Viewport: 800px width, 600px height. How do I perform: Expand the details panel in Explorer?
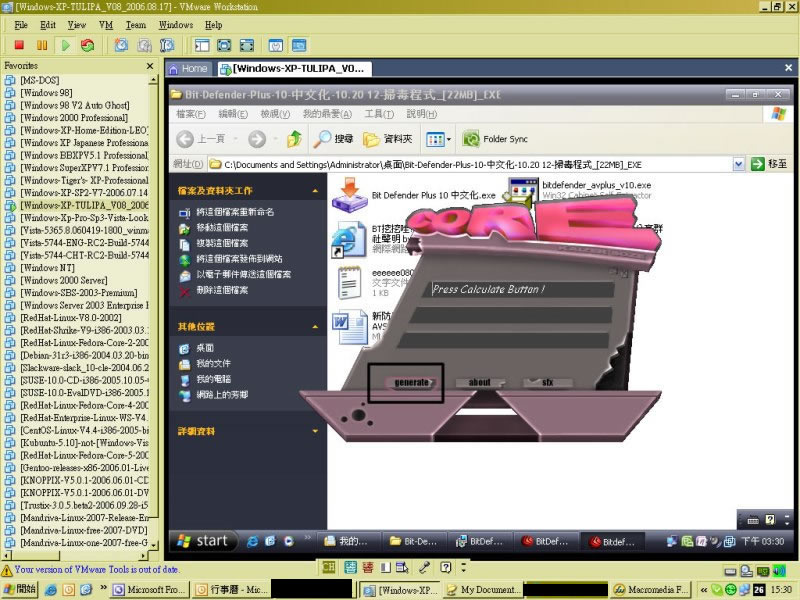pyautogui.click(x=315, y=431)
